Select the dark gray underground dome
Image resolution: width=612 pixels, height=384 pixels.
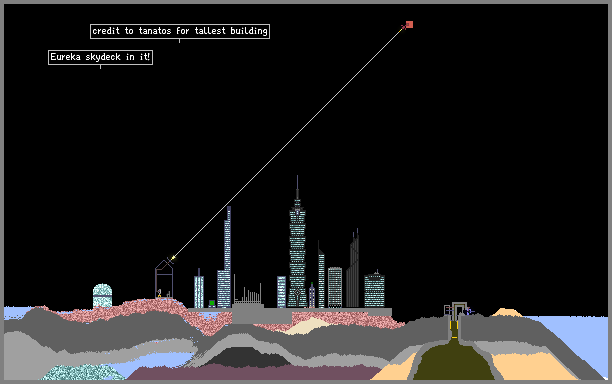(x=247, y=358)
